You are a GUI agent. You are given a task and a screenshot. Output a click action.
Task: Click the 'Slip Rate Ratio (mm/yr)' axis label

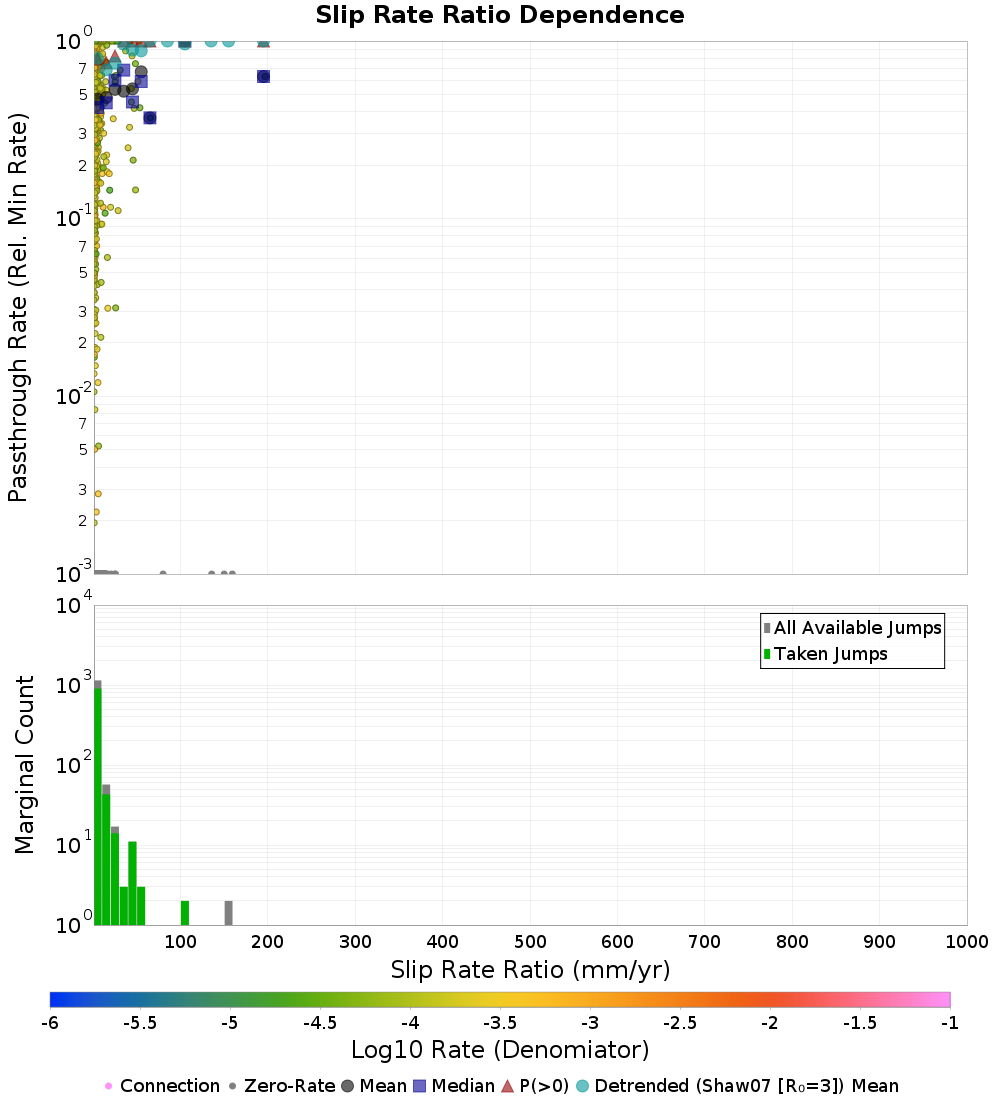530,970
